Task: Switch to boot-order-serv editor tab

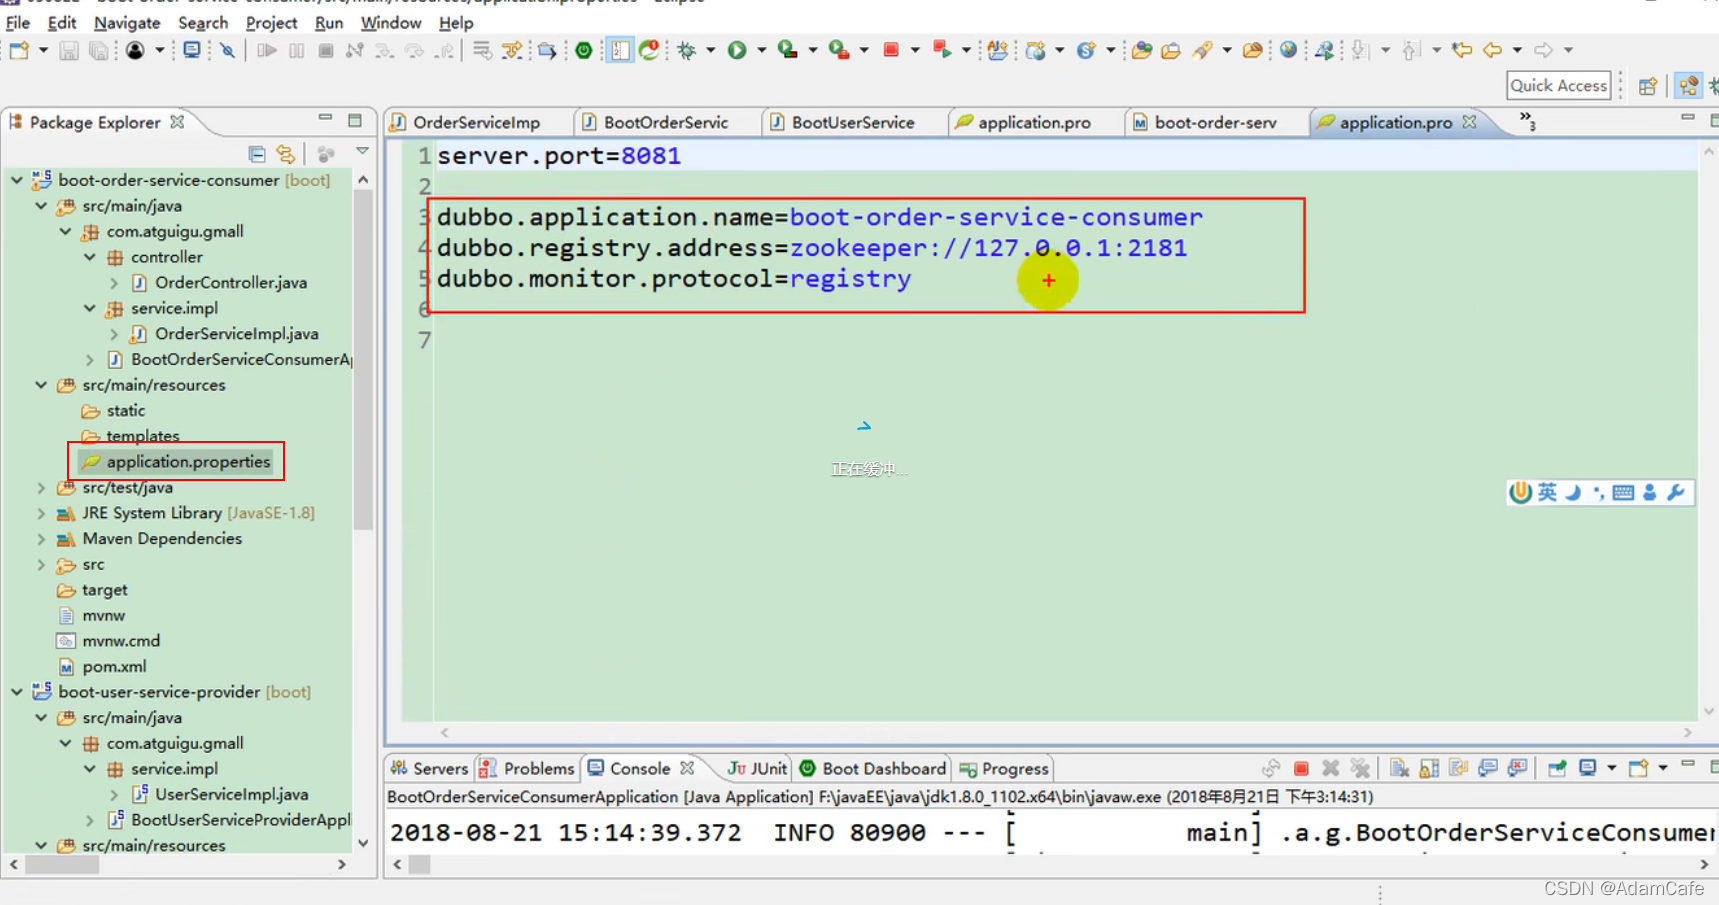Action: (x=1215, y=122)
